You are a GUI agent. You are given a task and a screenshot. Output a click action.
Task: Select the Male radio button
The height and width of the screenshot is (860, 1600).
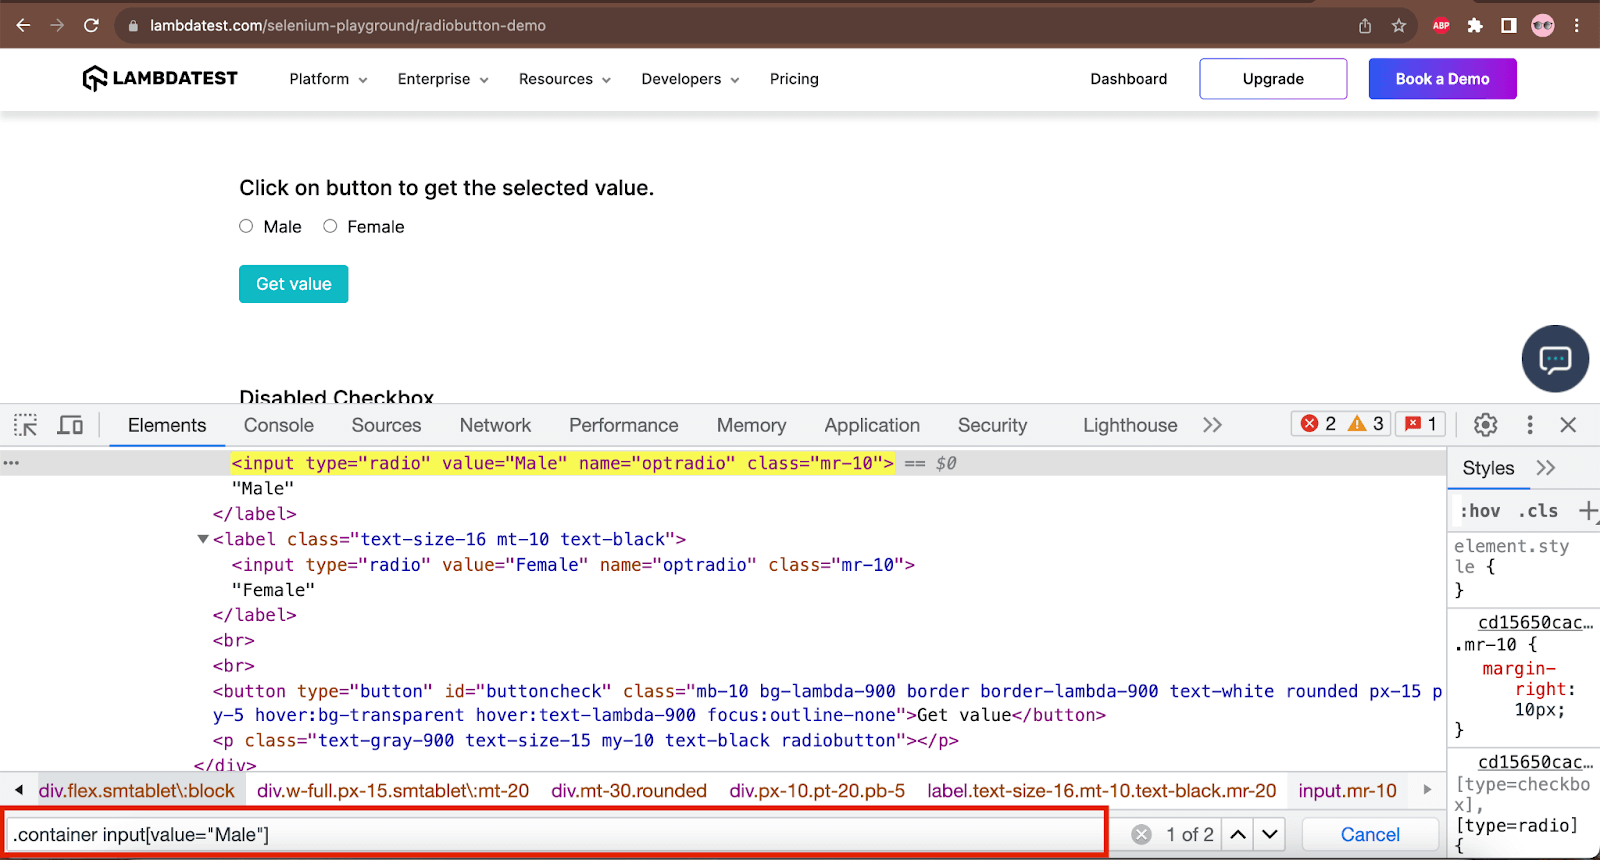[x=246, y=227]
